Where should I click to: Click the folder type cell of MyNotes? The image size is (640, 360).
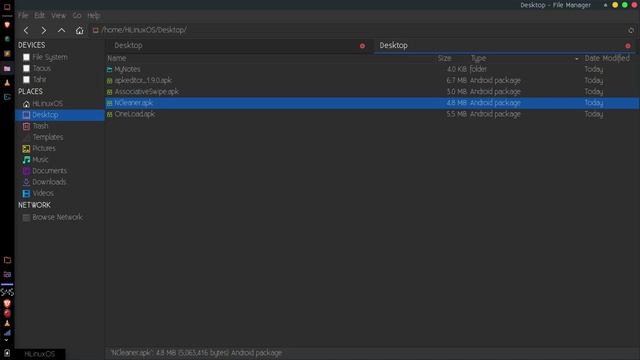click(x=478, y=69)
